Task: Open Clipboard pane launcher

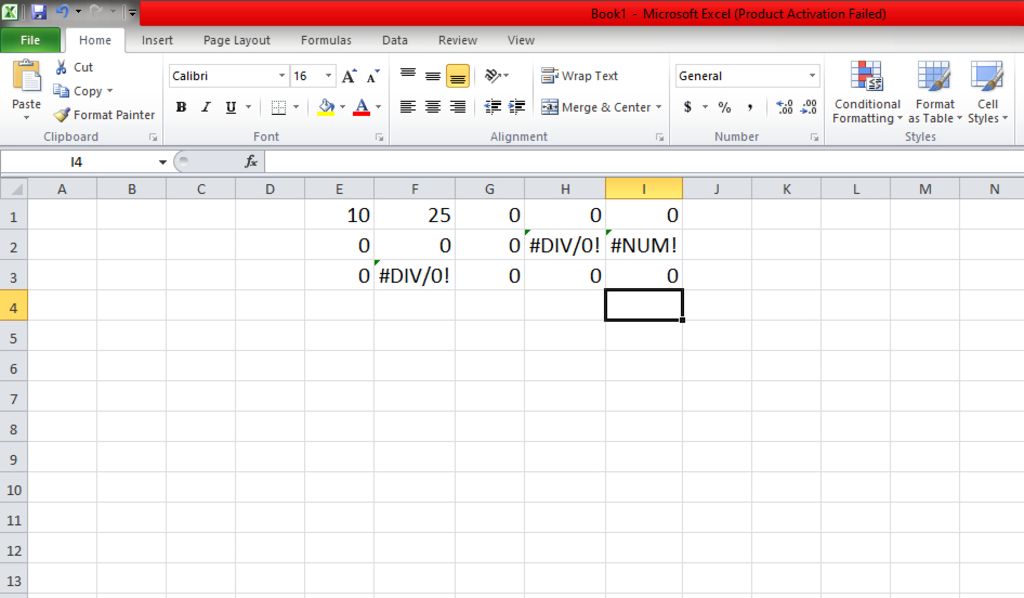Action: [x=153, y=137]
